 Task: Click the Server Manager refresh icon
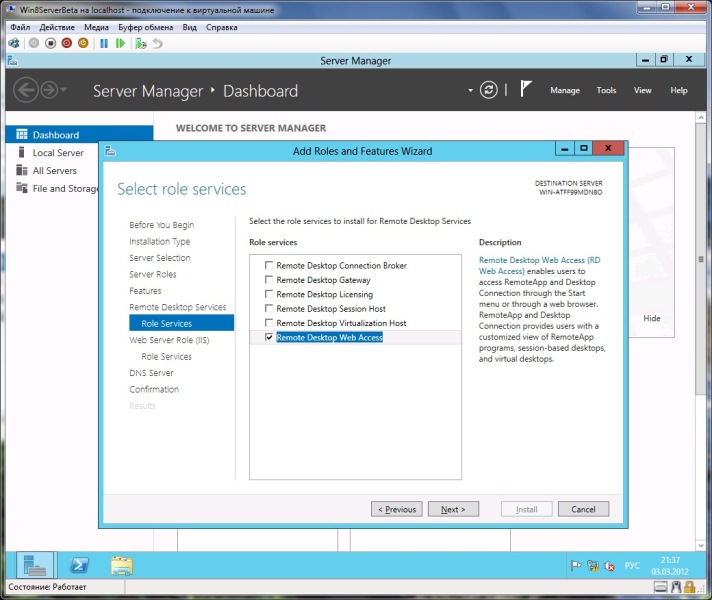pyautogui.click(x=488, y=90)
